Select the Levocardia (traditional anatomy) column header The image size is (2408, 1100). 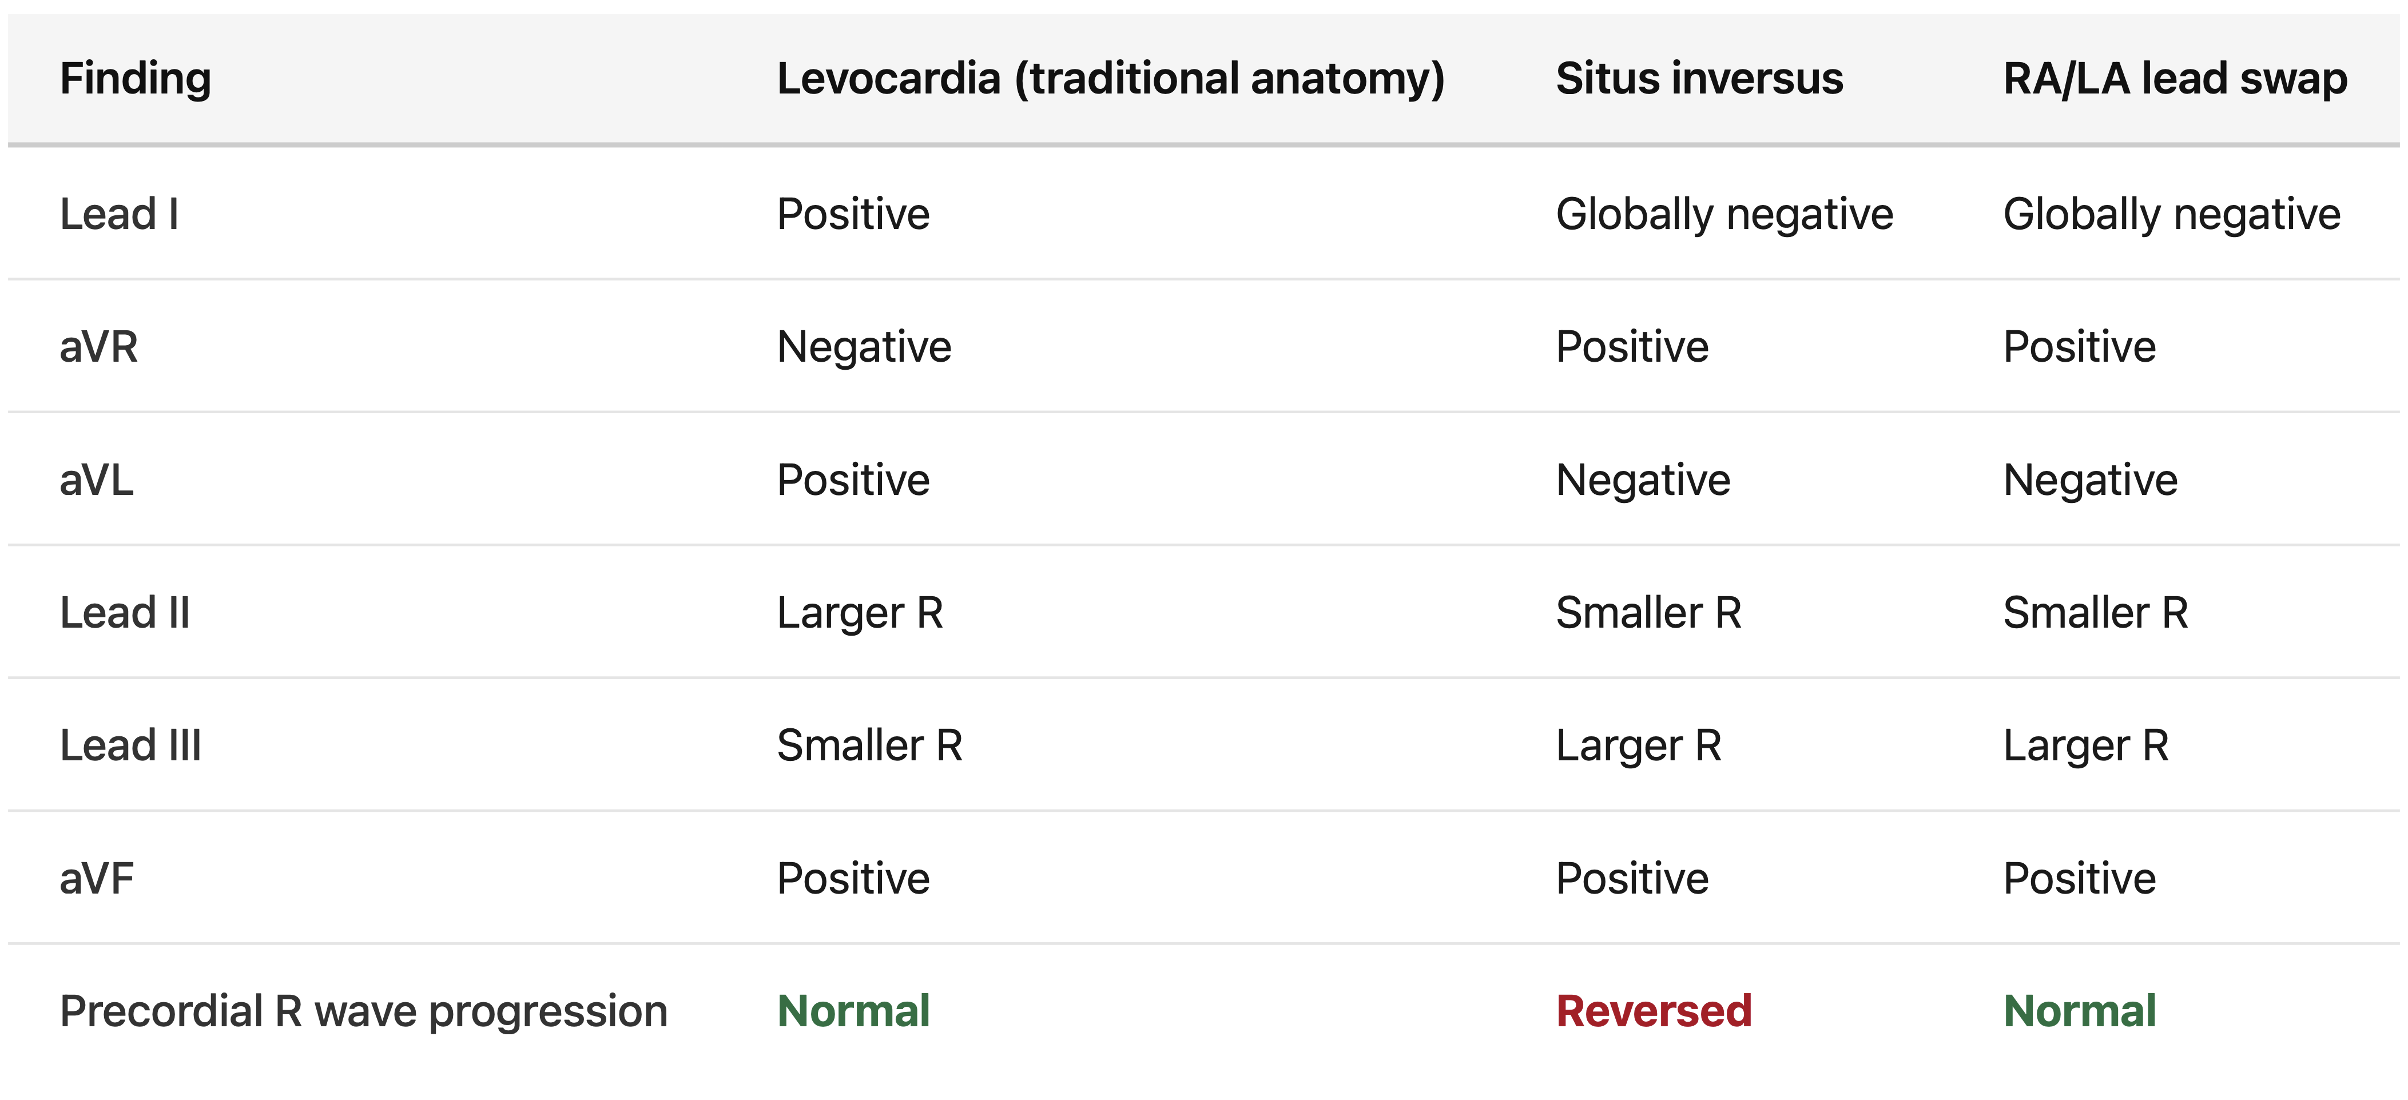1111,79
